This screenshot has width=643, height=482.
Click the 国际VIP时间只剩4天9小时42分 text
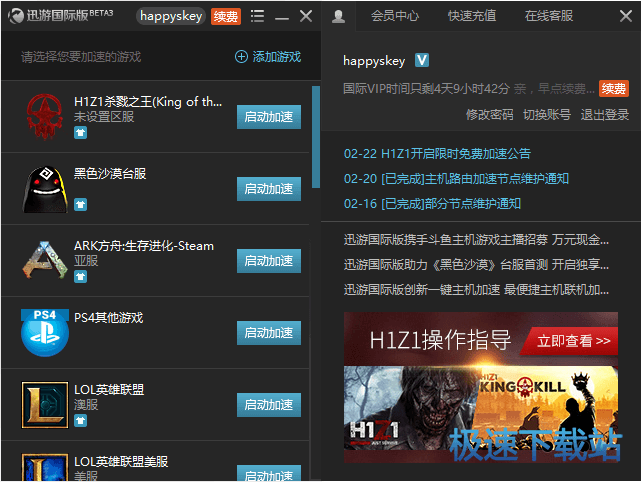pyautogui.click(x=426, y=89)
